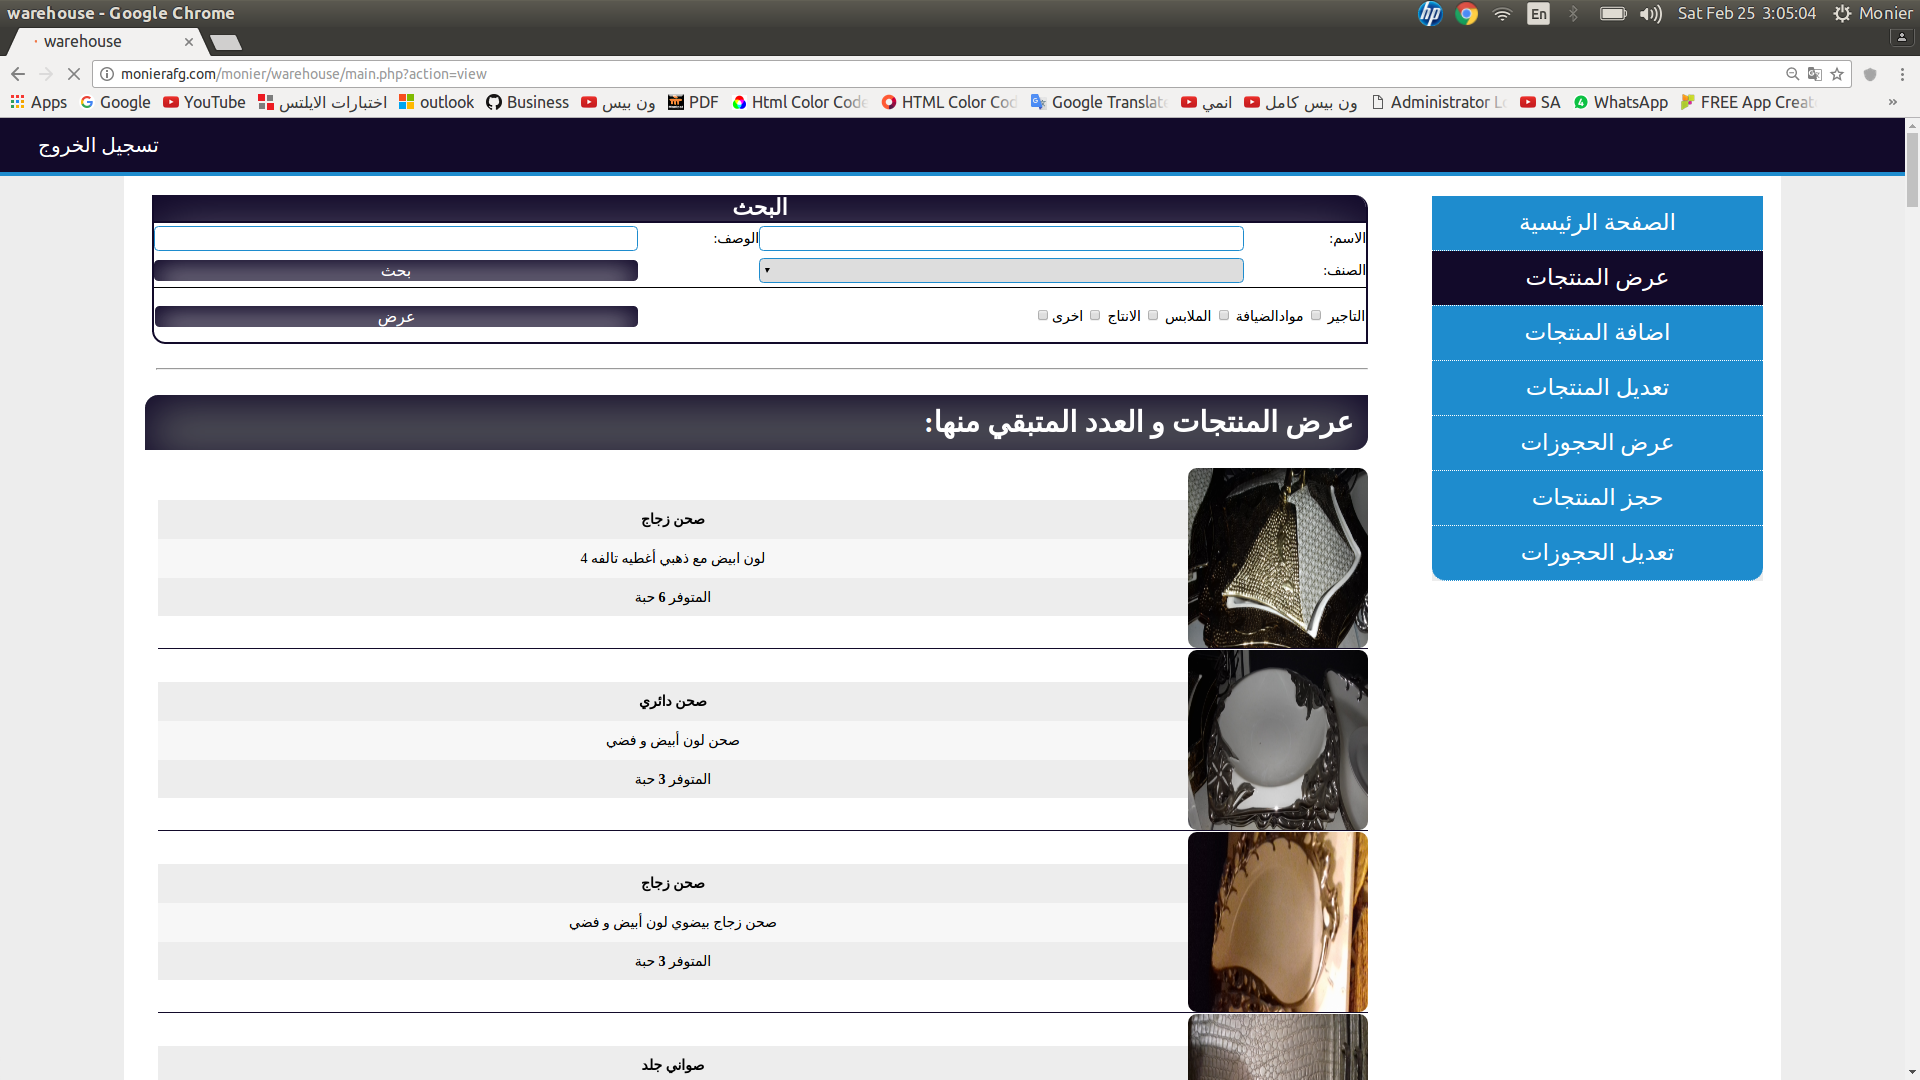1920x1080 pixels.
Task: Open Chrome three-dot menu
Action: (1902, 74)
